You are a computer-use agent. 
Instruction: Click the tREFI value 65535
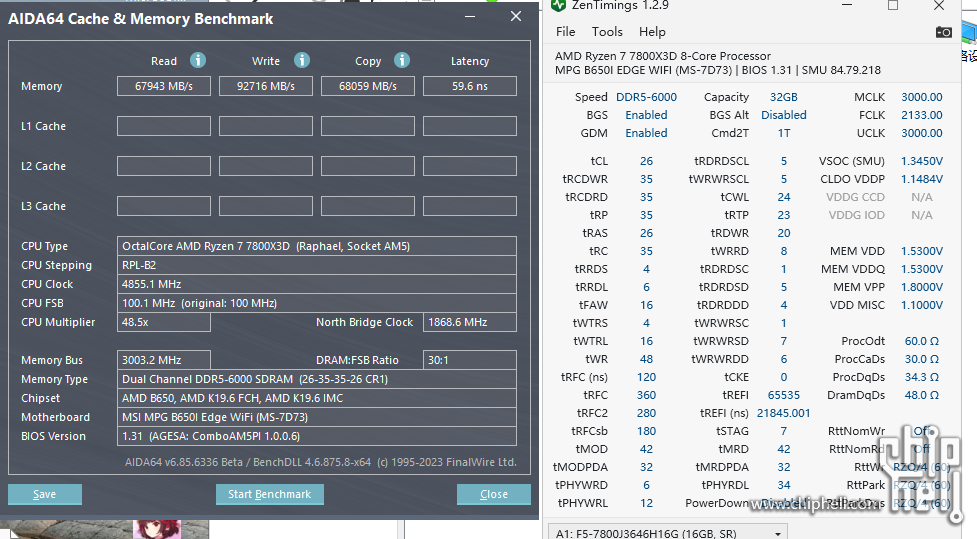tap(784, 395)
